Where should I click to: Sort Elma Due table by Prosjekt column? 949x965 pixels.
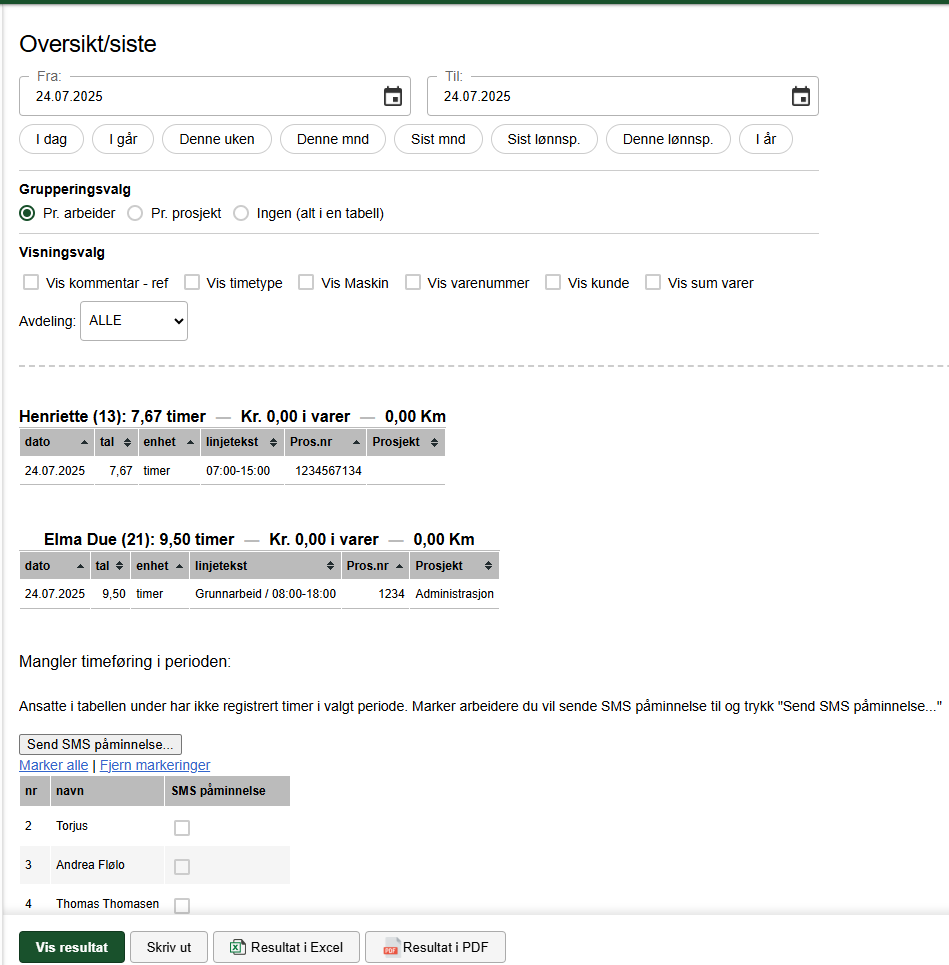tap(454, 566)
